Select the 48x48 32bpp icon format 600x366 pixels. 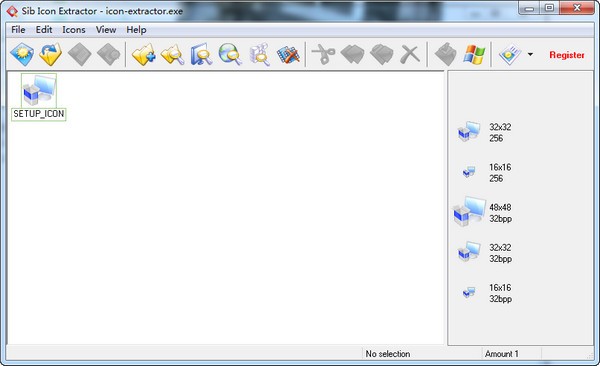[483, 212]
